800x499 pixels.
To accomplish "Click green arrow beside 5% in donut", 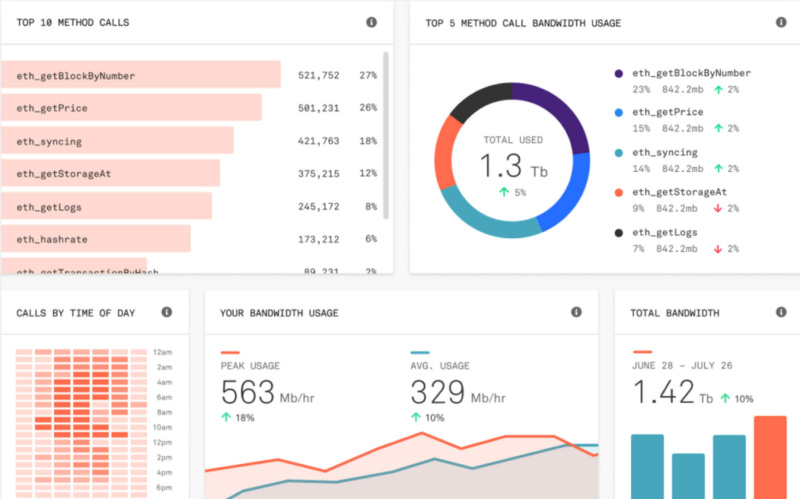I will (505, 192).
